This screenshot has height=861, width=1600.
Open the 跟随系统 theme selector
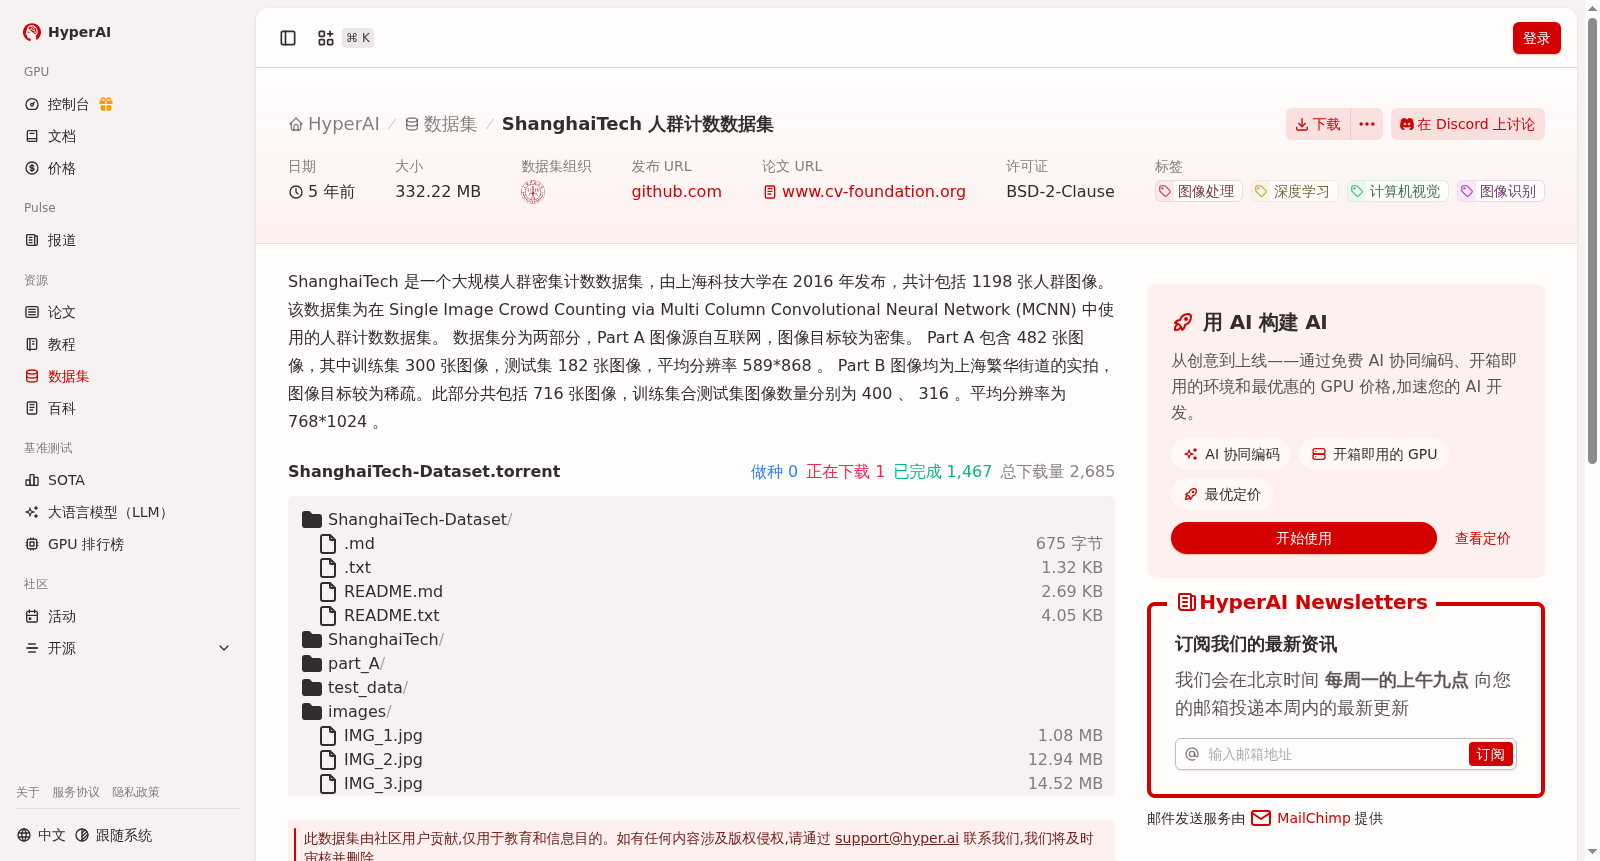click(114, 835)
